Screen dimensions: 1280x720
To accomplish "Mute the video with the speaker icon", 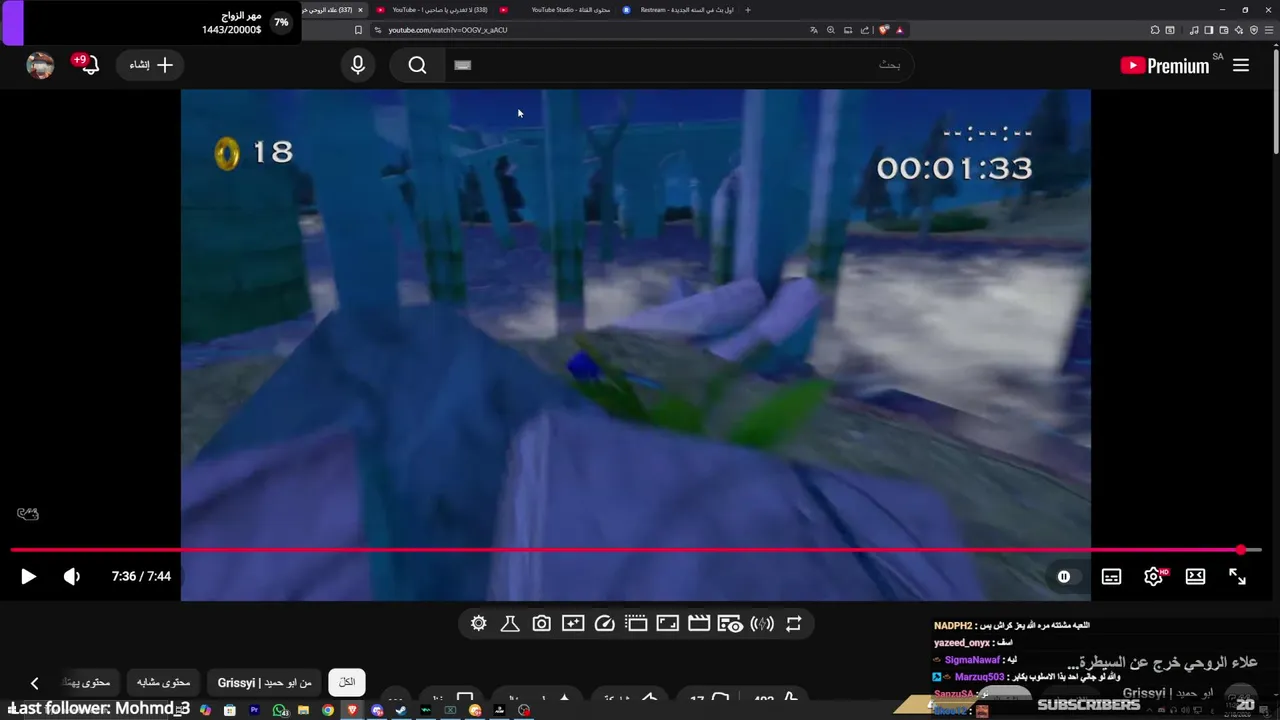I will [x=71, y=576].
